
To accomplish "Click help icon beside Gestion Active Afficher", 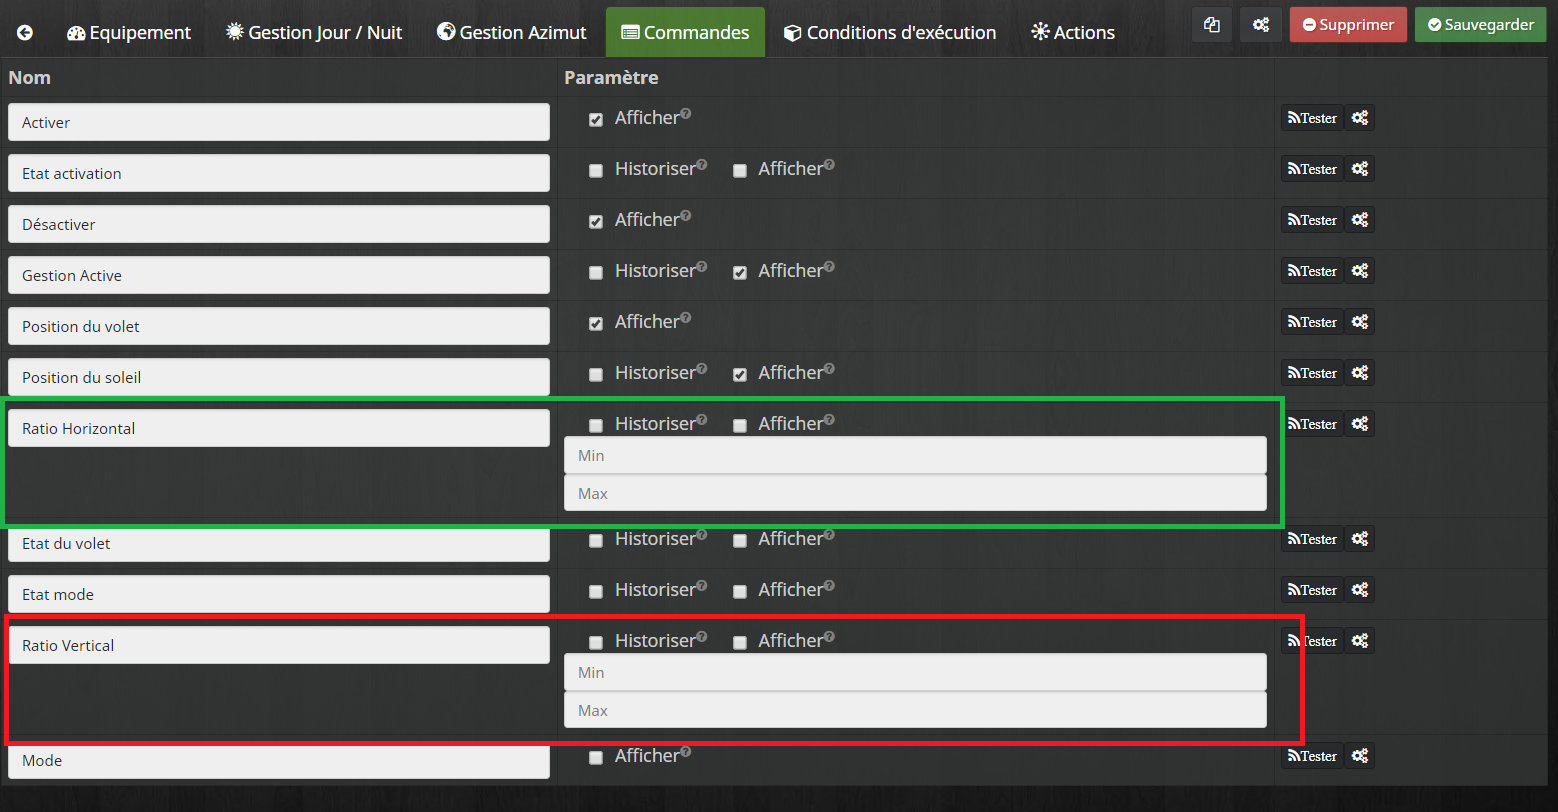I will point(829,266).
